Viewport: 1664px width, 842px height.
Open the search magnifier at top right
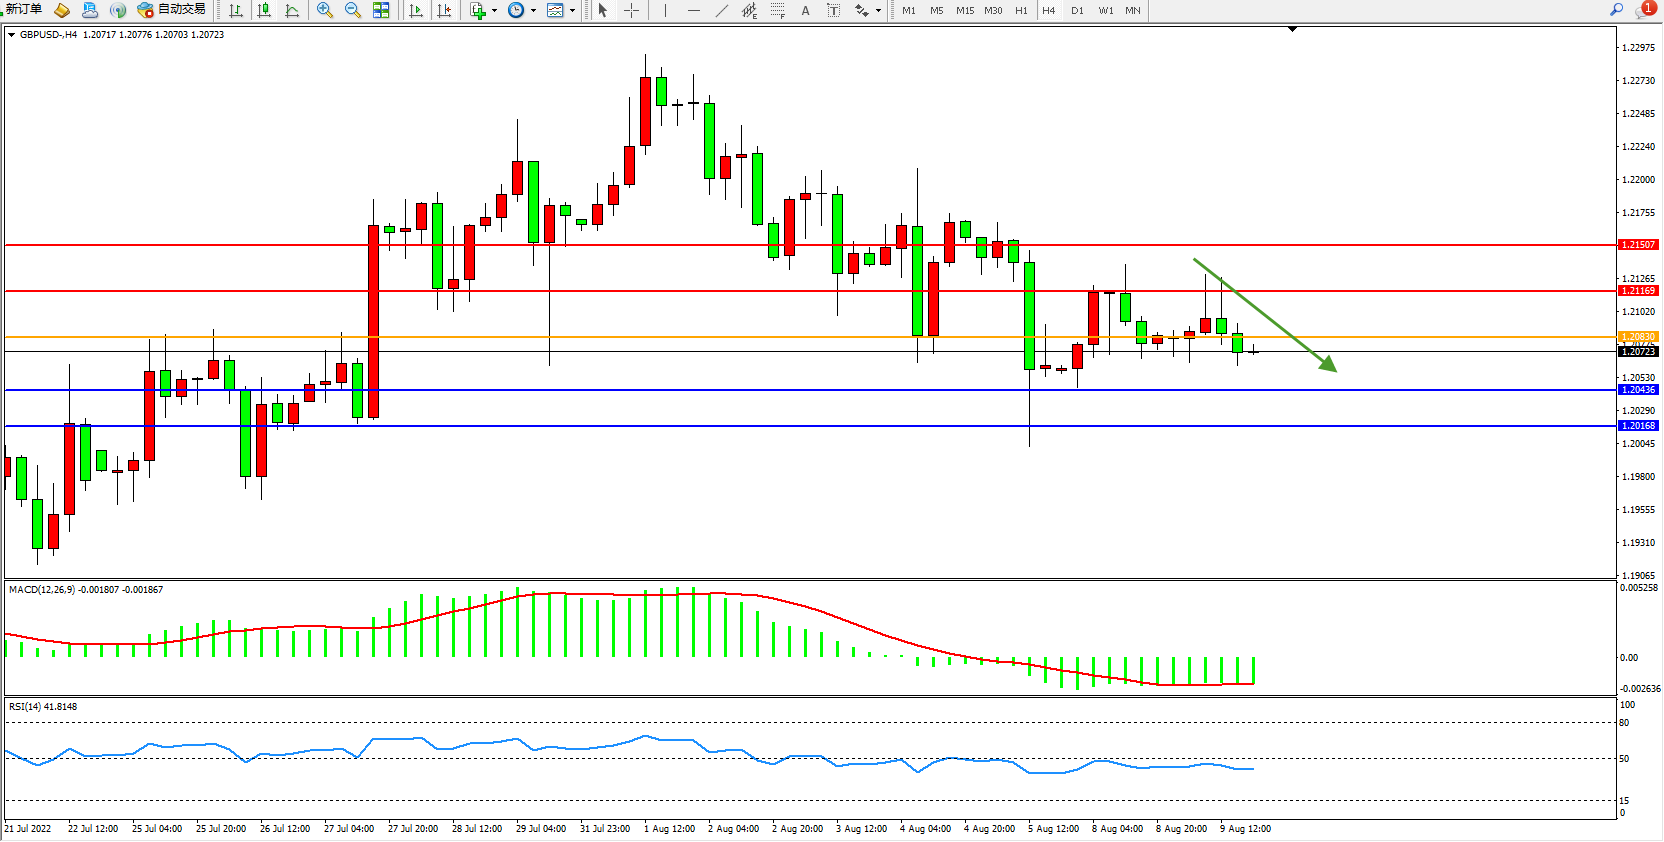(1616, 10)
